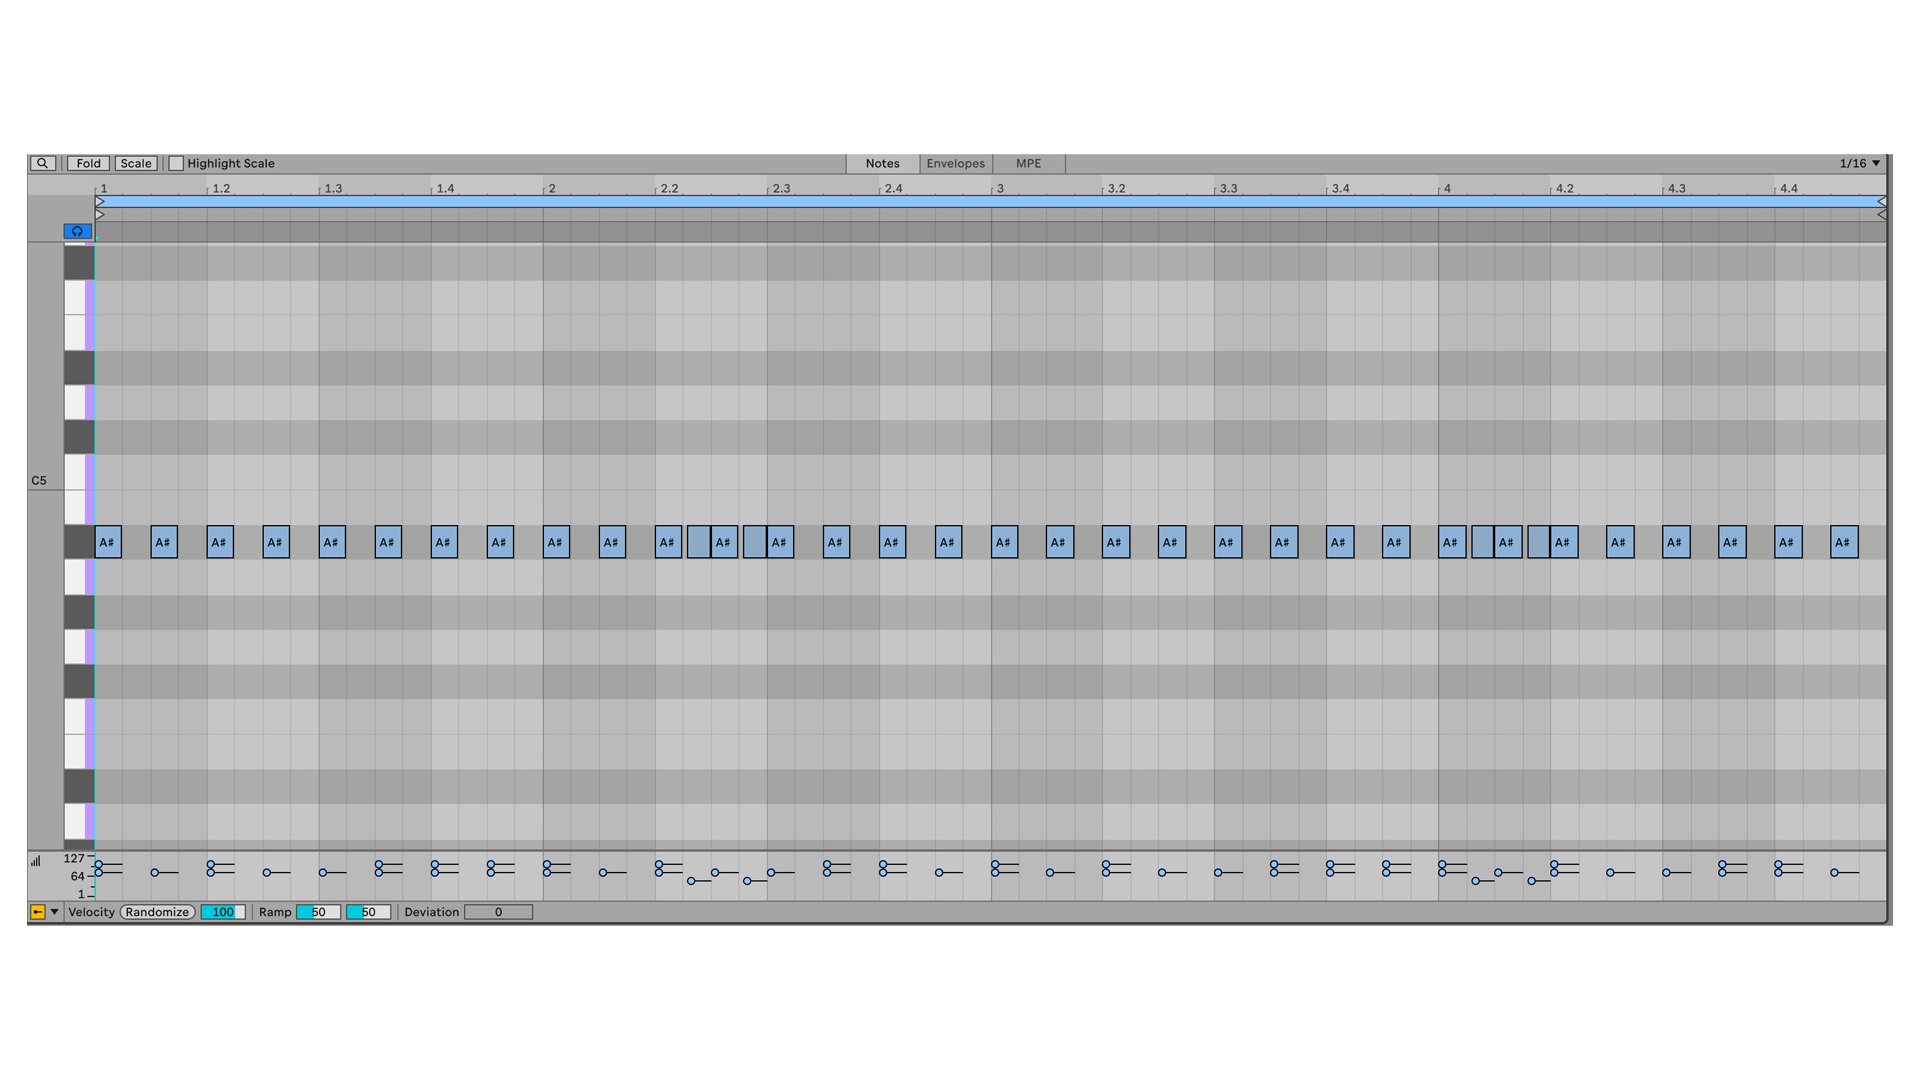The width and height of the screenshot is (1920, 1080).
Task: Switch to the Notes tab
Action: [883, 163]
